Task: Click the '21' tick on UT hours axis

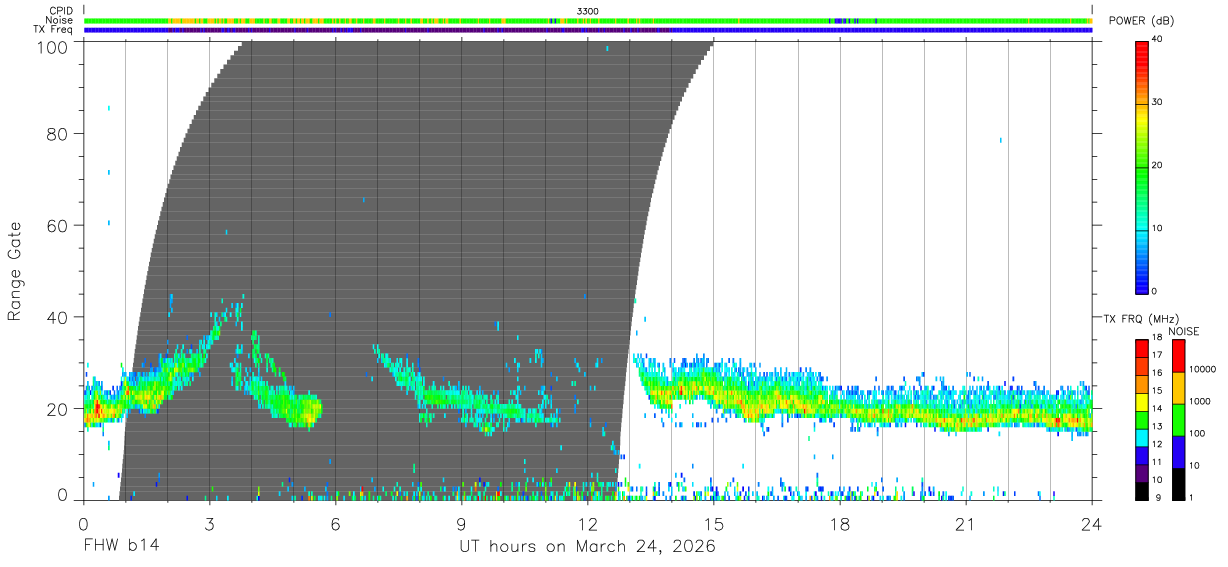Action: (x=965, y=523)
